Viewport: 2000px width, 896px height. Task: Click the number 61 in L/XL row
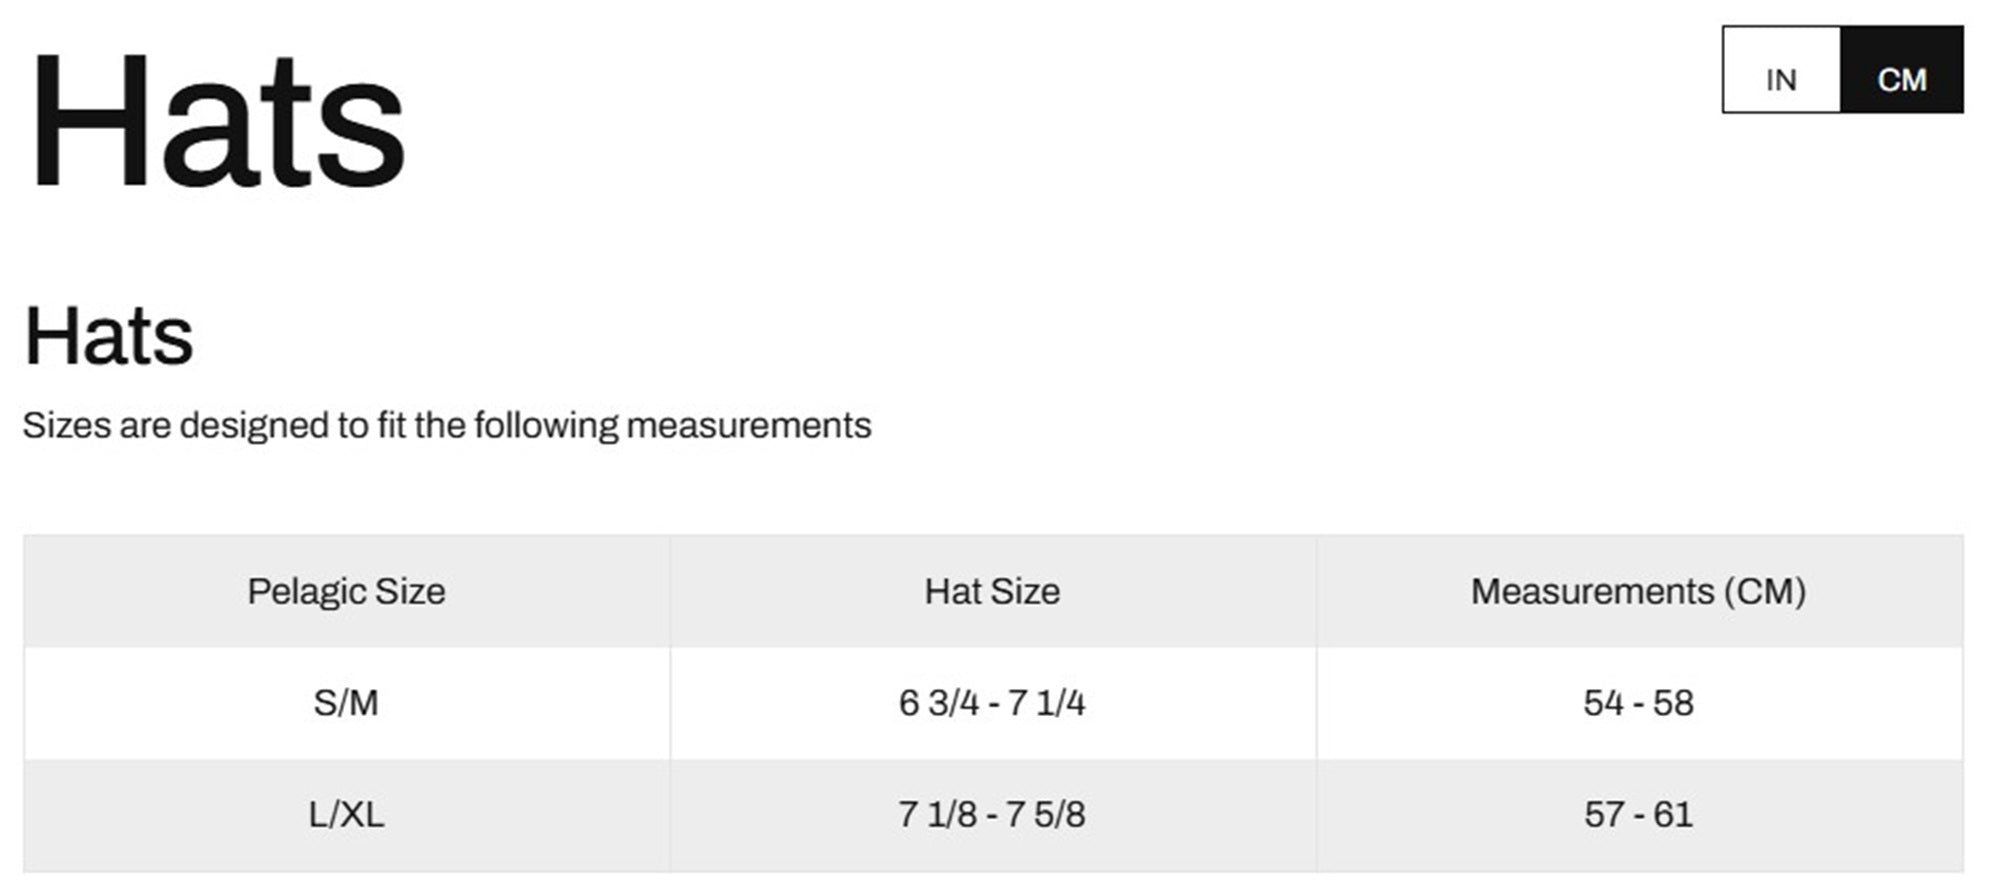point(1673,815)
